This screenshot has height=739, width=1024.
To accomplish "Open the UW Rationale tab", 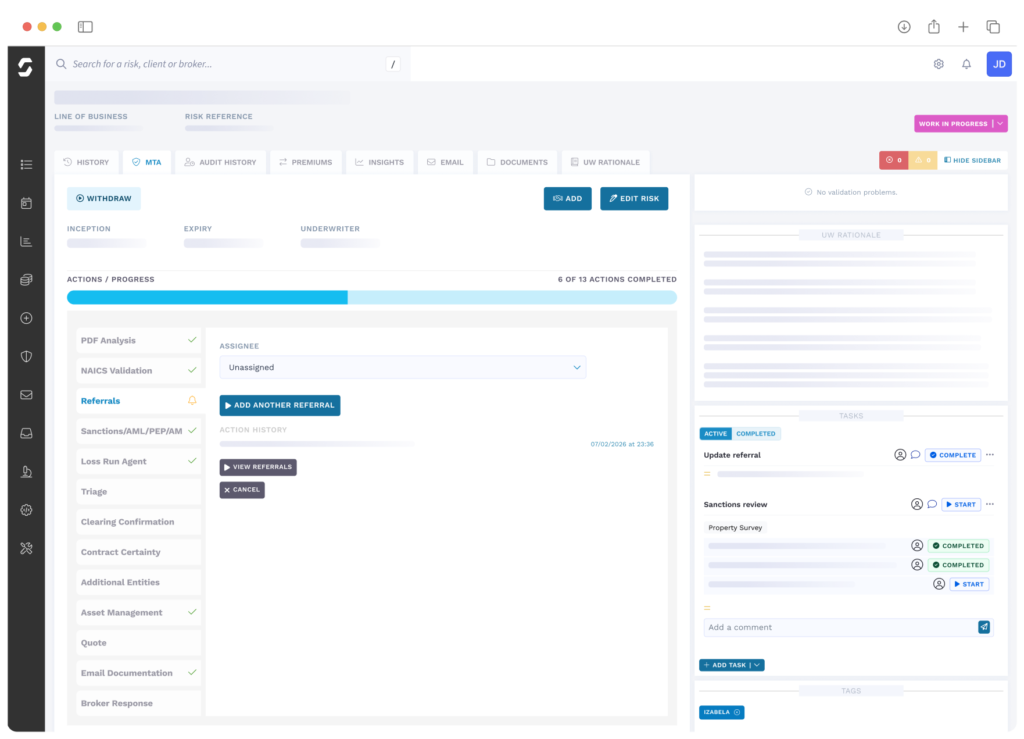I will (x=605, y=162).
